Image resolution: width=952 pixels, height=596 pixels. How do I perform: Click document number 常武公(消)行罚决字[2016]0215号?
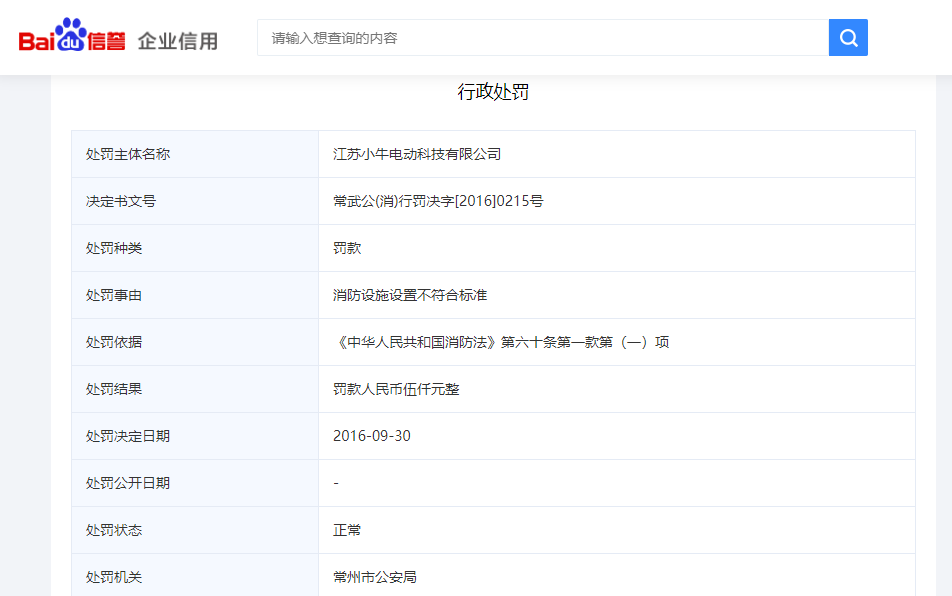coord(438,201)
